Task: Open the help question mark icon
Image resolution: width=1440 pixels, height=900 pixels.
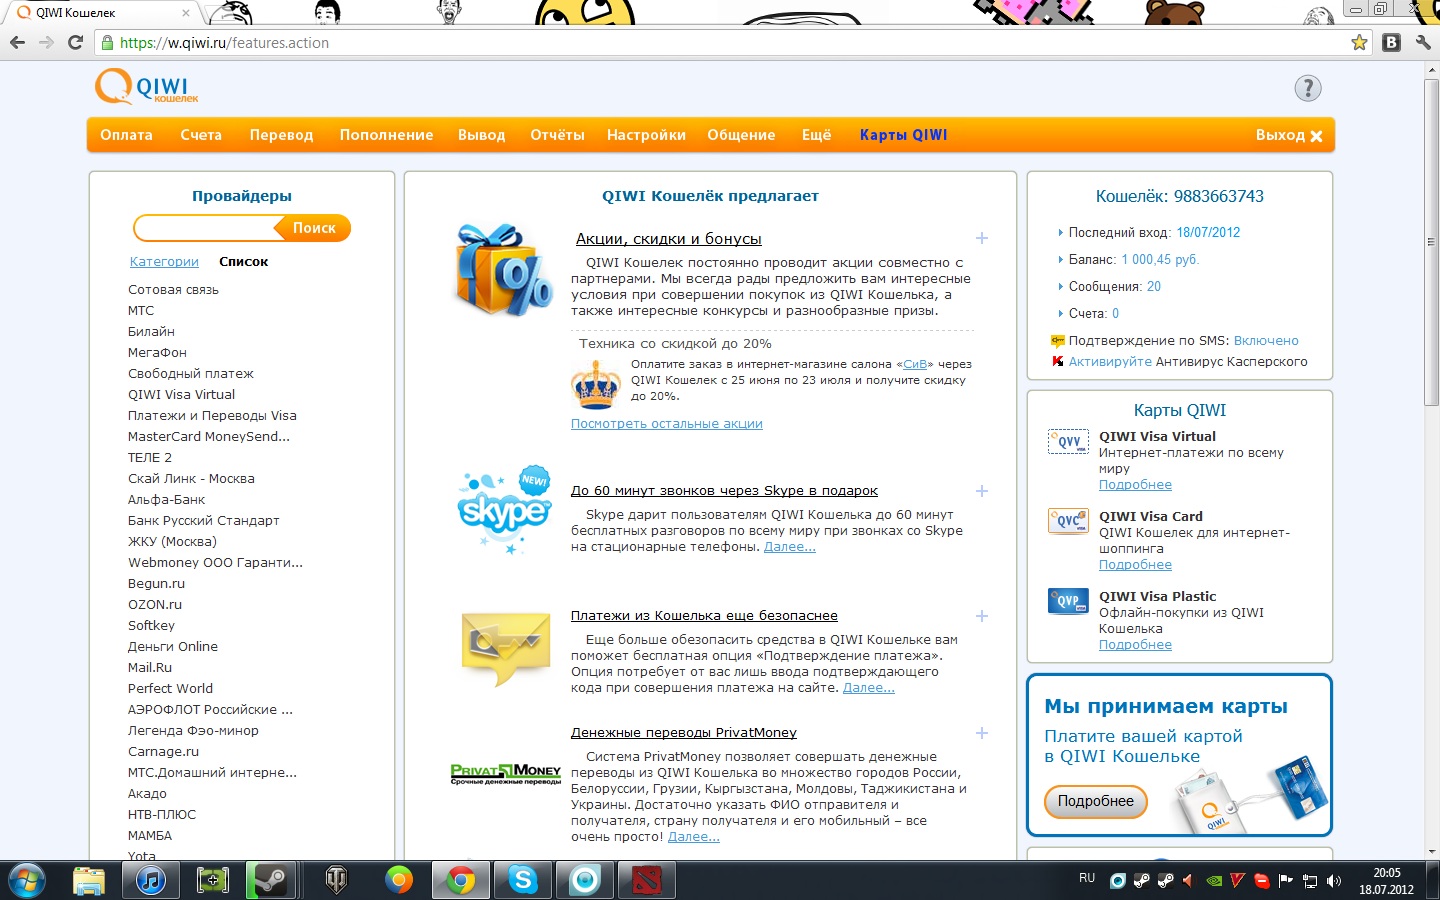Action: click(x=1308, y=88)
